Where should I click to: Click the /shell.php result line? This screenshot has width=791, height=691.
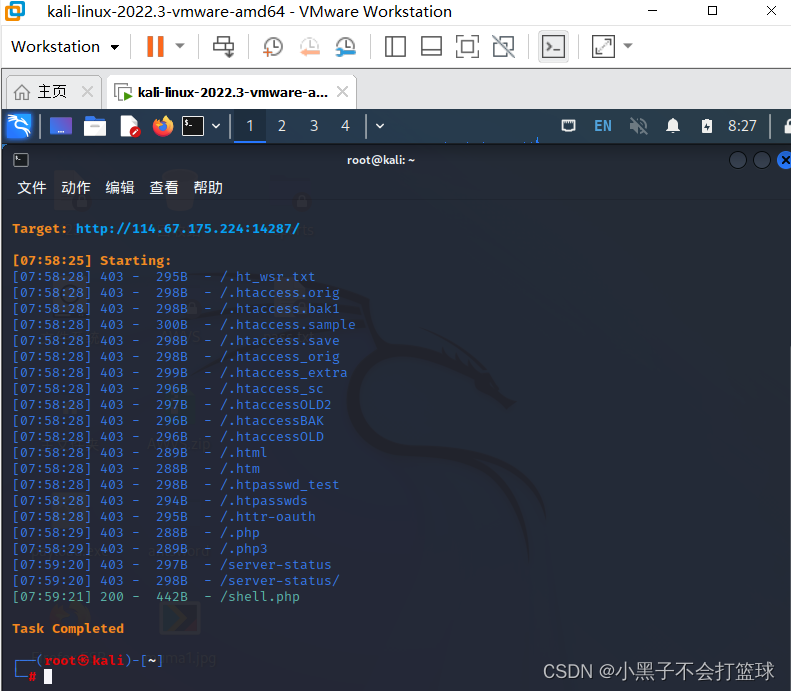coord(156,597)
